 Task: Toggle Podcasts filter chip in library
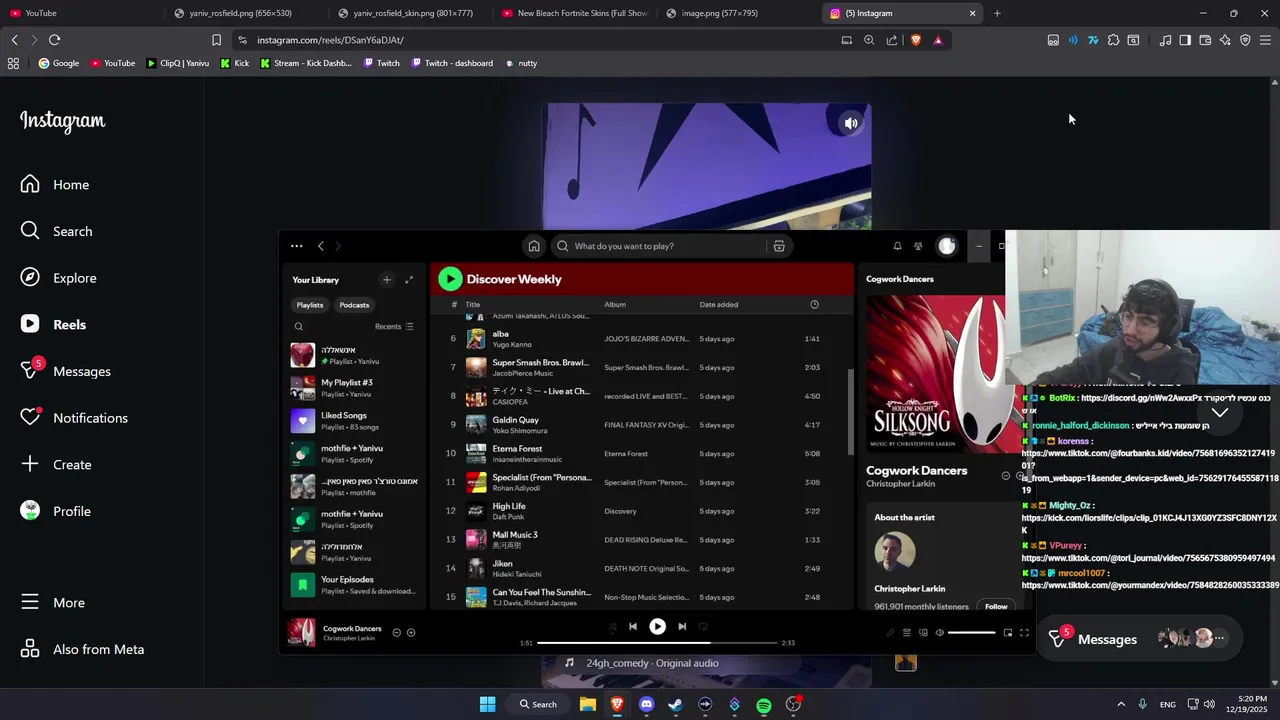(354, 305)
